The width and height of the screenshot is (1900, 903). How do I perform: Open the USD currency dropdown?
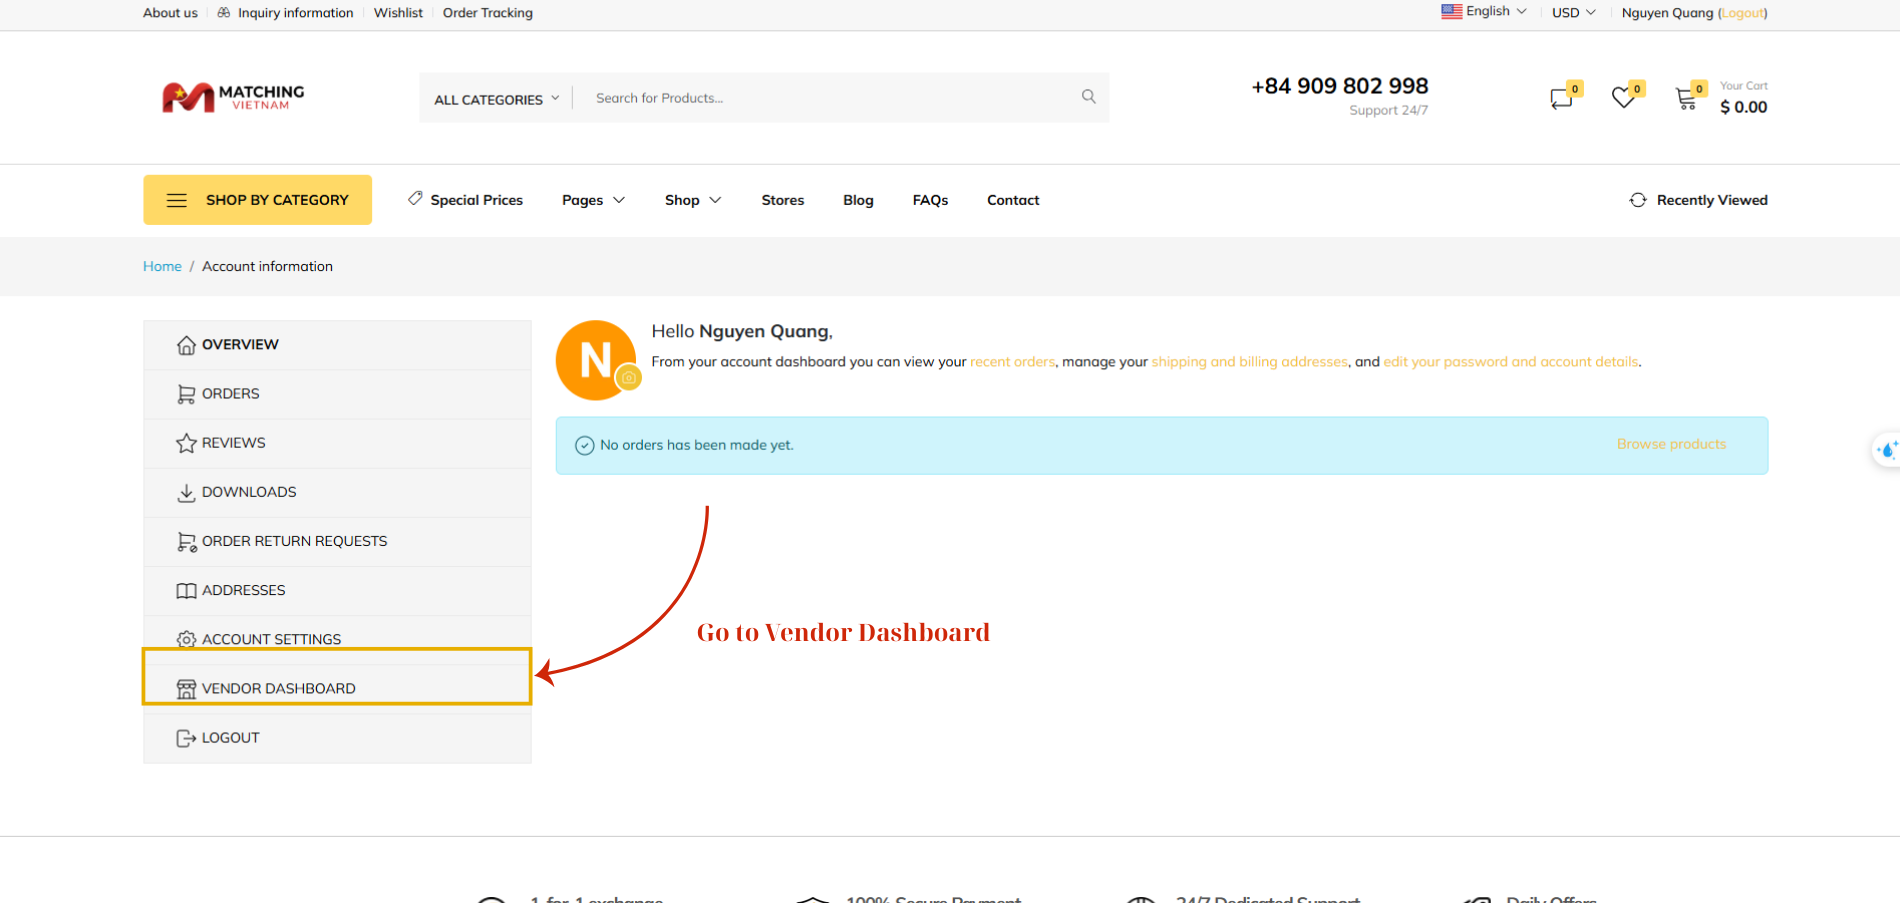click(x=1573, y=13)
